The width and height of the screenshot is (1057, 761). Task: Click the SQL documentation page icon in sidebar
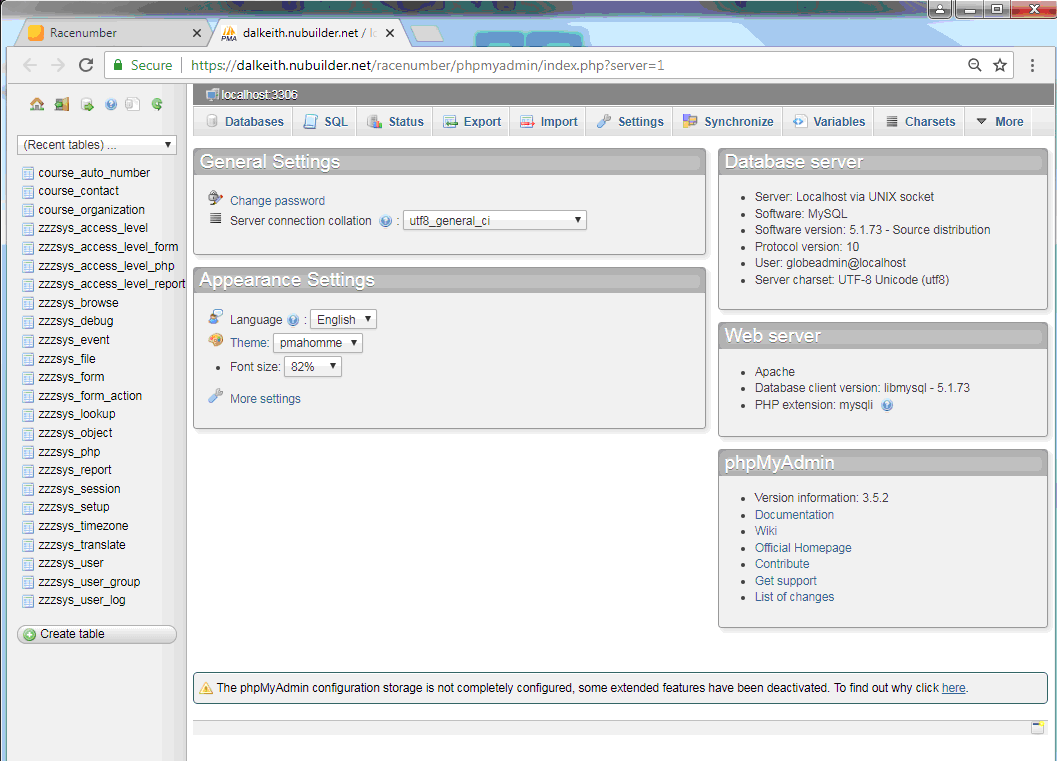(133, 104)
